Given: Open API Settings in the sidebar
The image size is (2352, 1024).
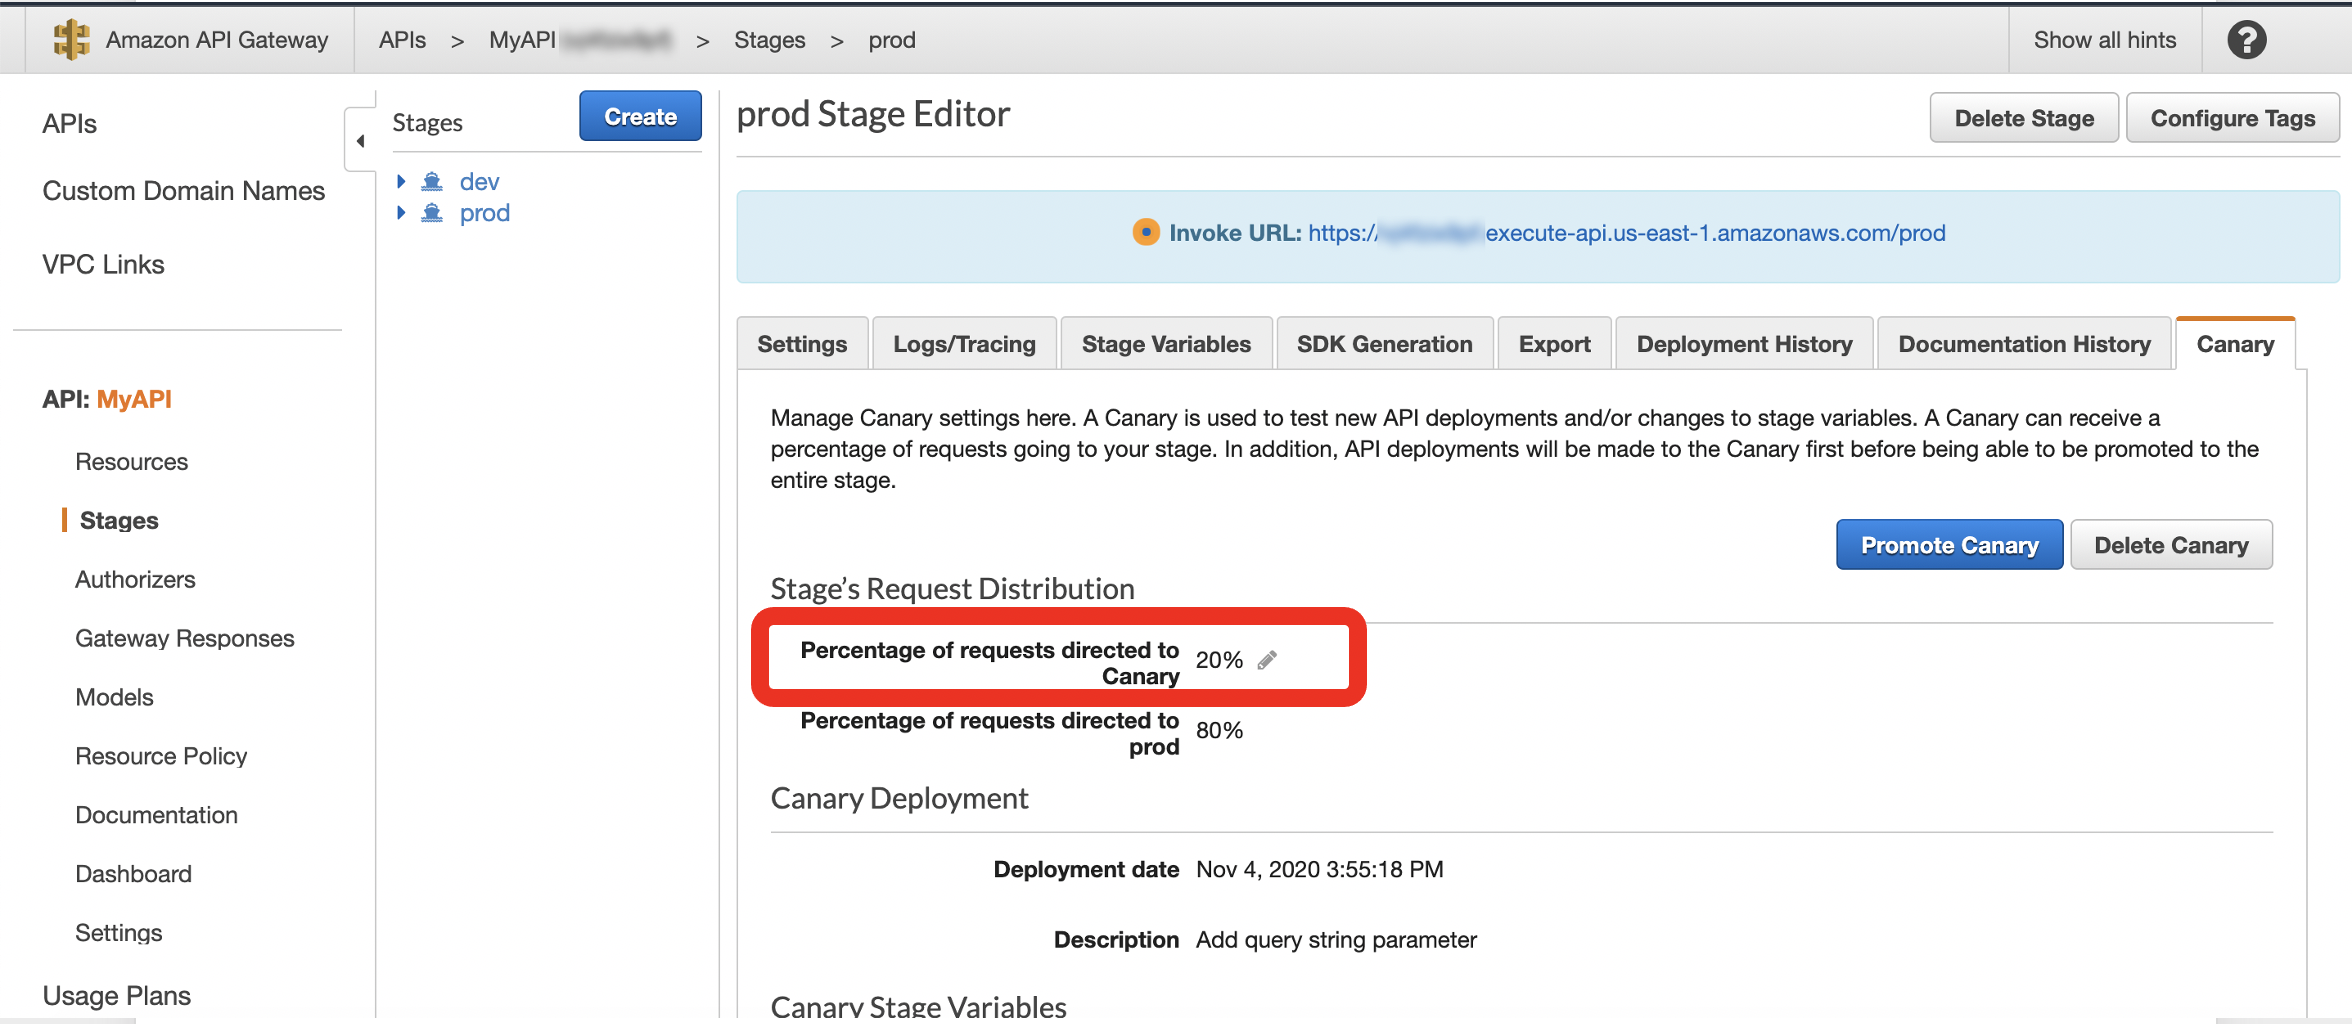Looking at the screenshot, I should [118, 934].
